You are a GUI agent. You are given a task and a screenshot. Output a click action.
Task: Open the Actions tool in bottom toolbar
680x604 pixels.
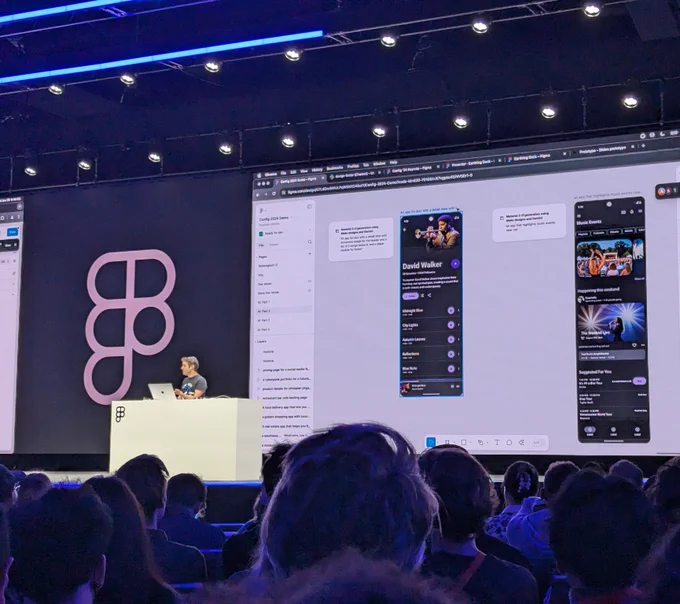pyautogui.click(x=522, y=443)
